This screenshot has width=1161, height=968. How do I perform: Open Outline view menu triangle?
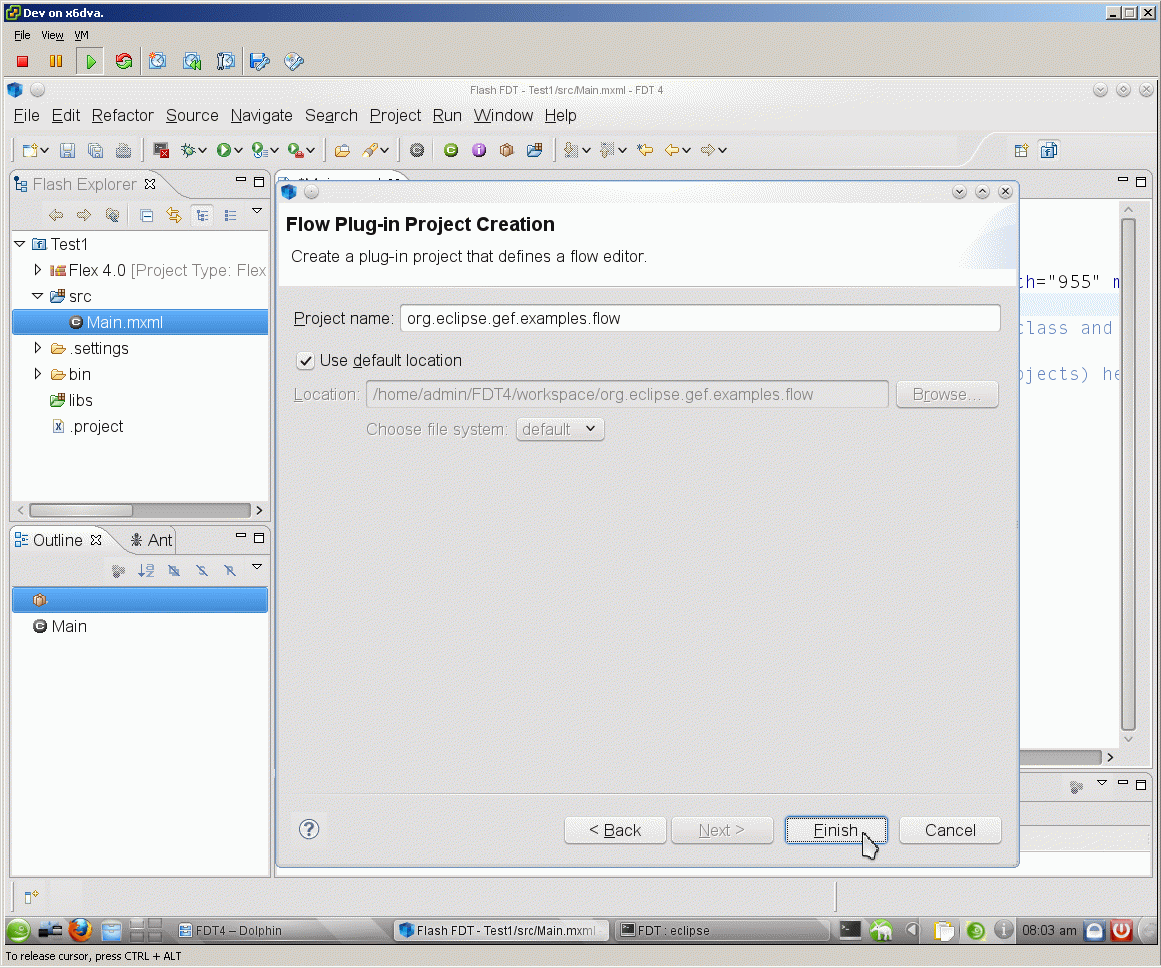(257, 567)
